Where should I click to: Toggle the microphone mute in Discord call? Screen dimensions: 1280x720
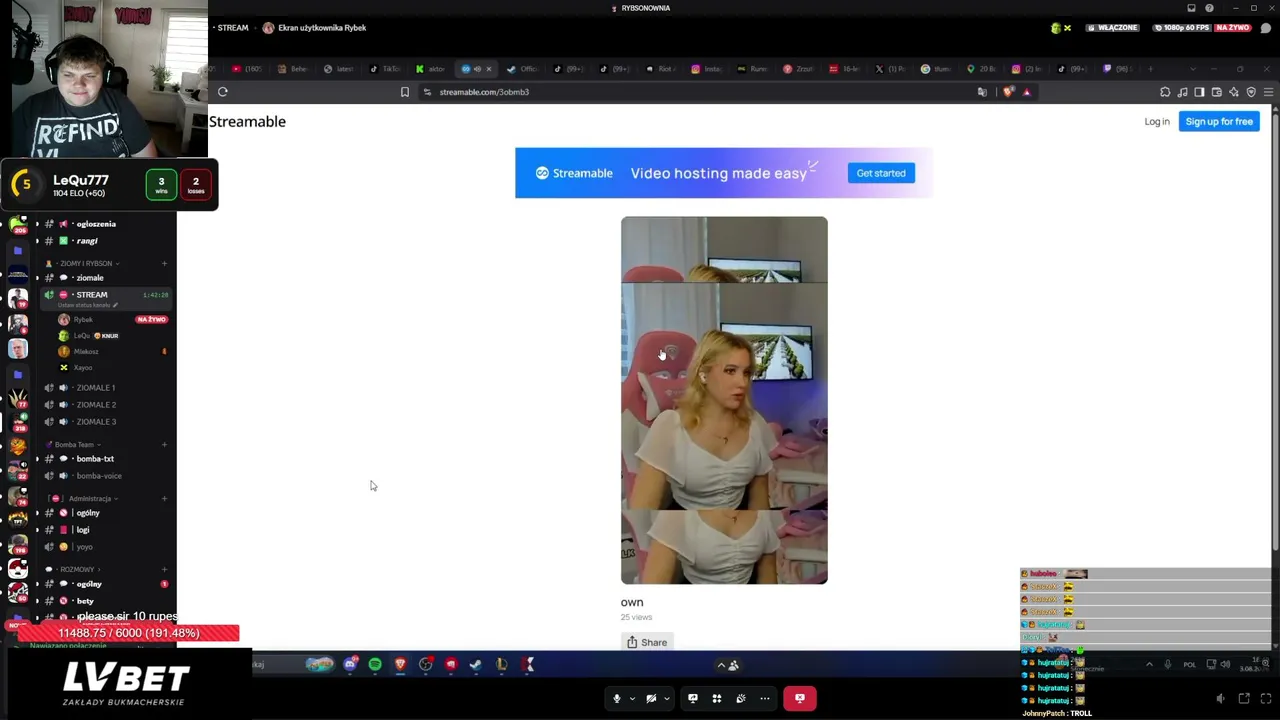[617, 698]
